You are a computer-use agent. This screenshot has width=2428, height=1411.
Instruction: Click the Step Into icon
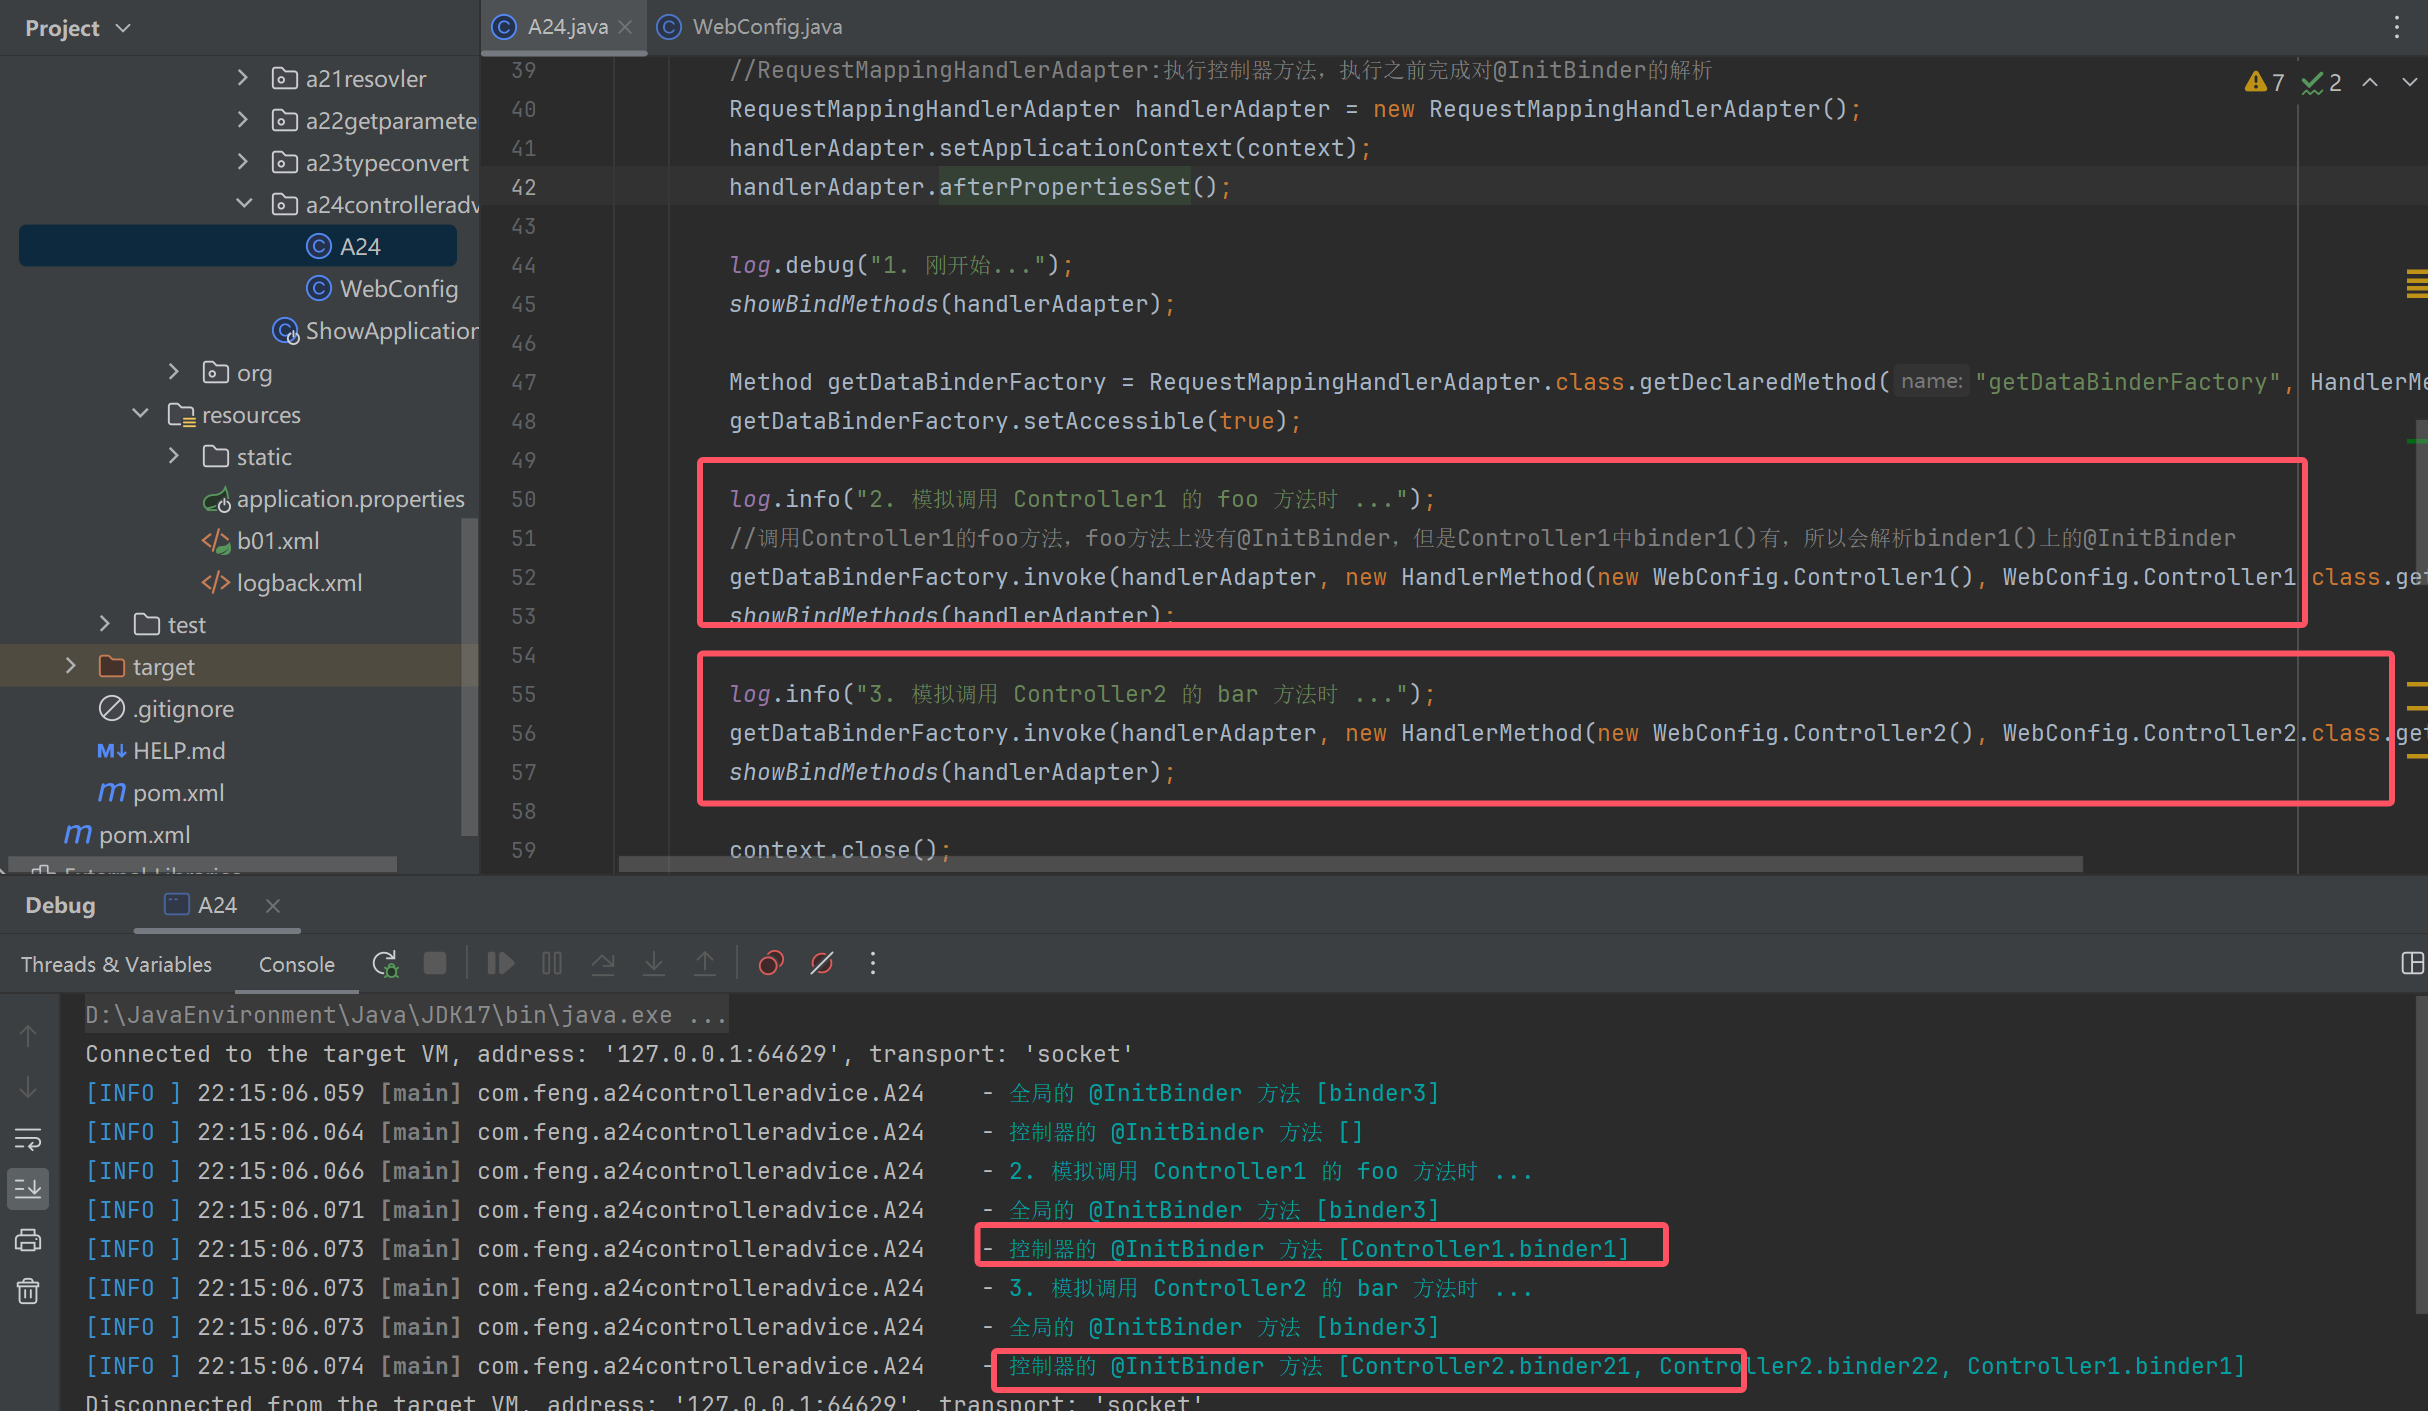coord(654,963)
